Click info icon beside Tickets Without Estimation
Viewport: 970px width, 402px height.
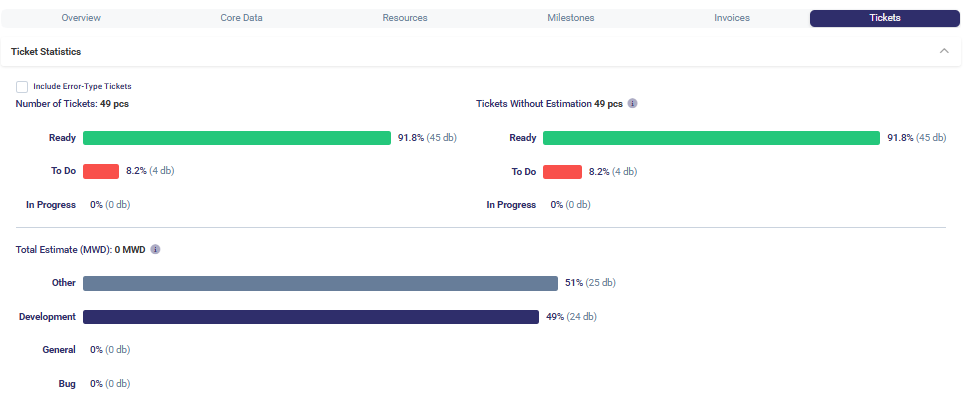[633, 103]
